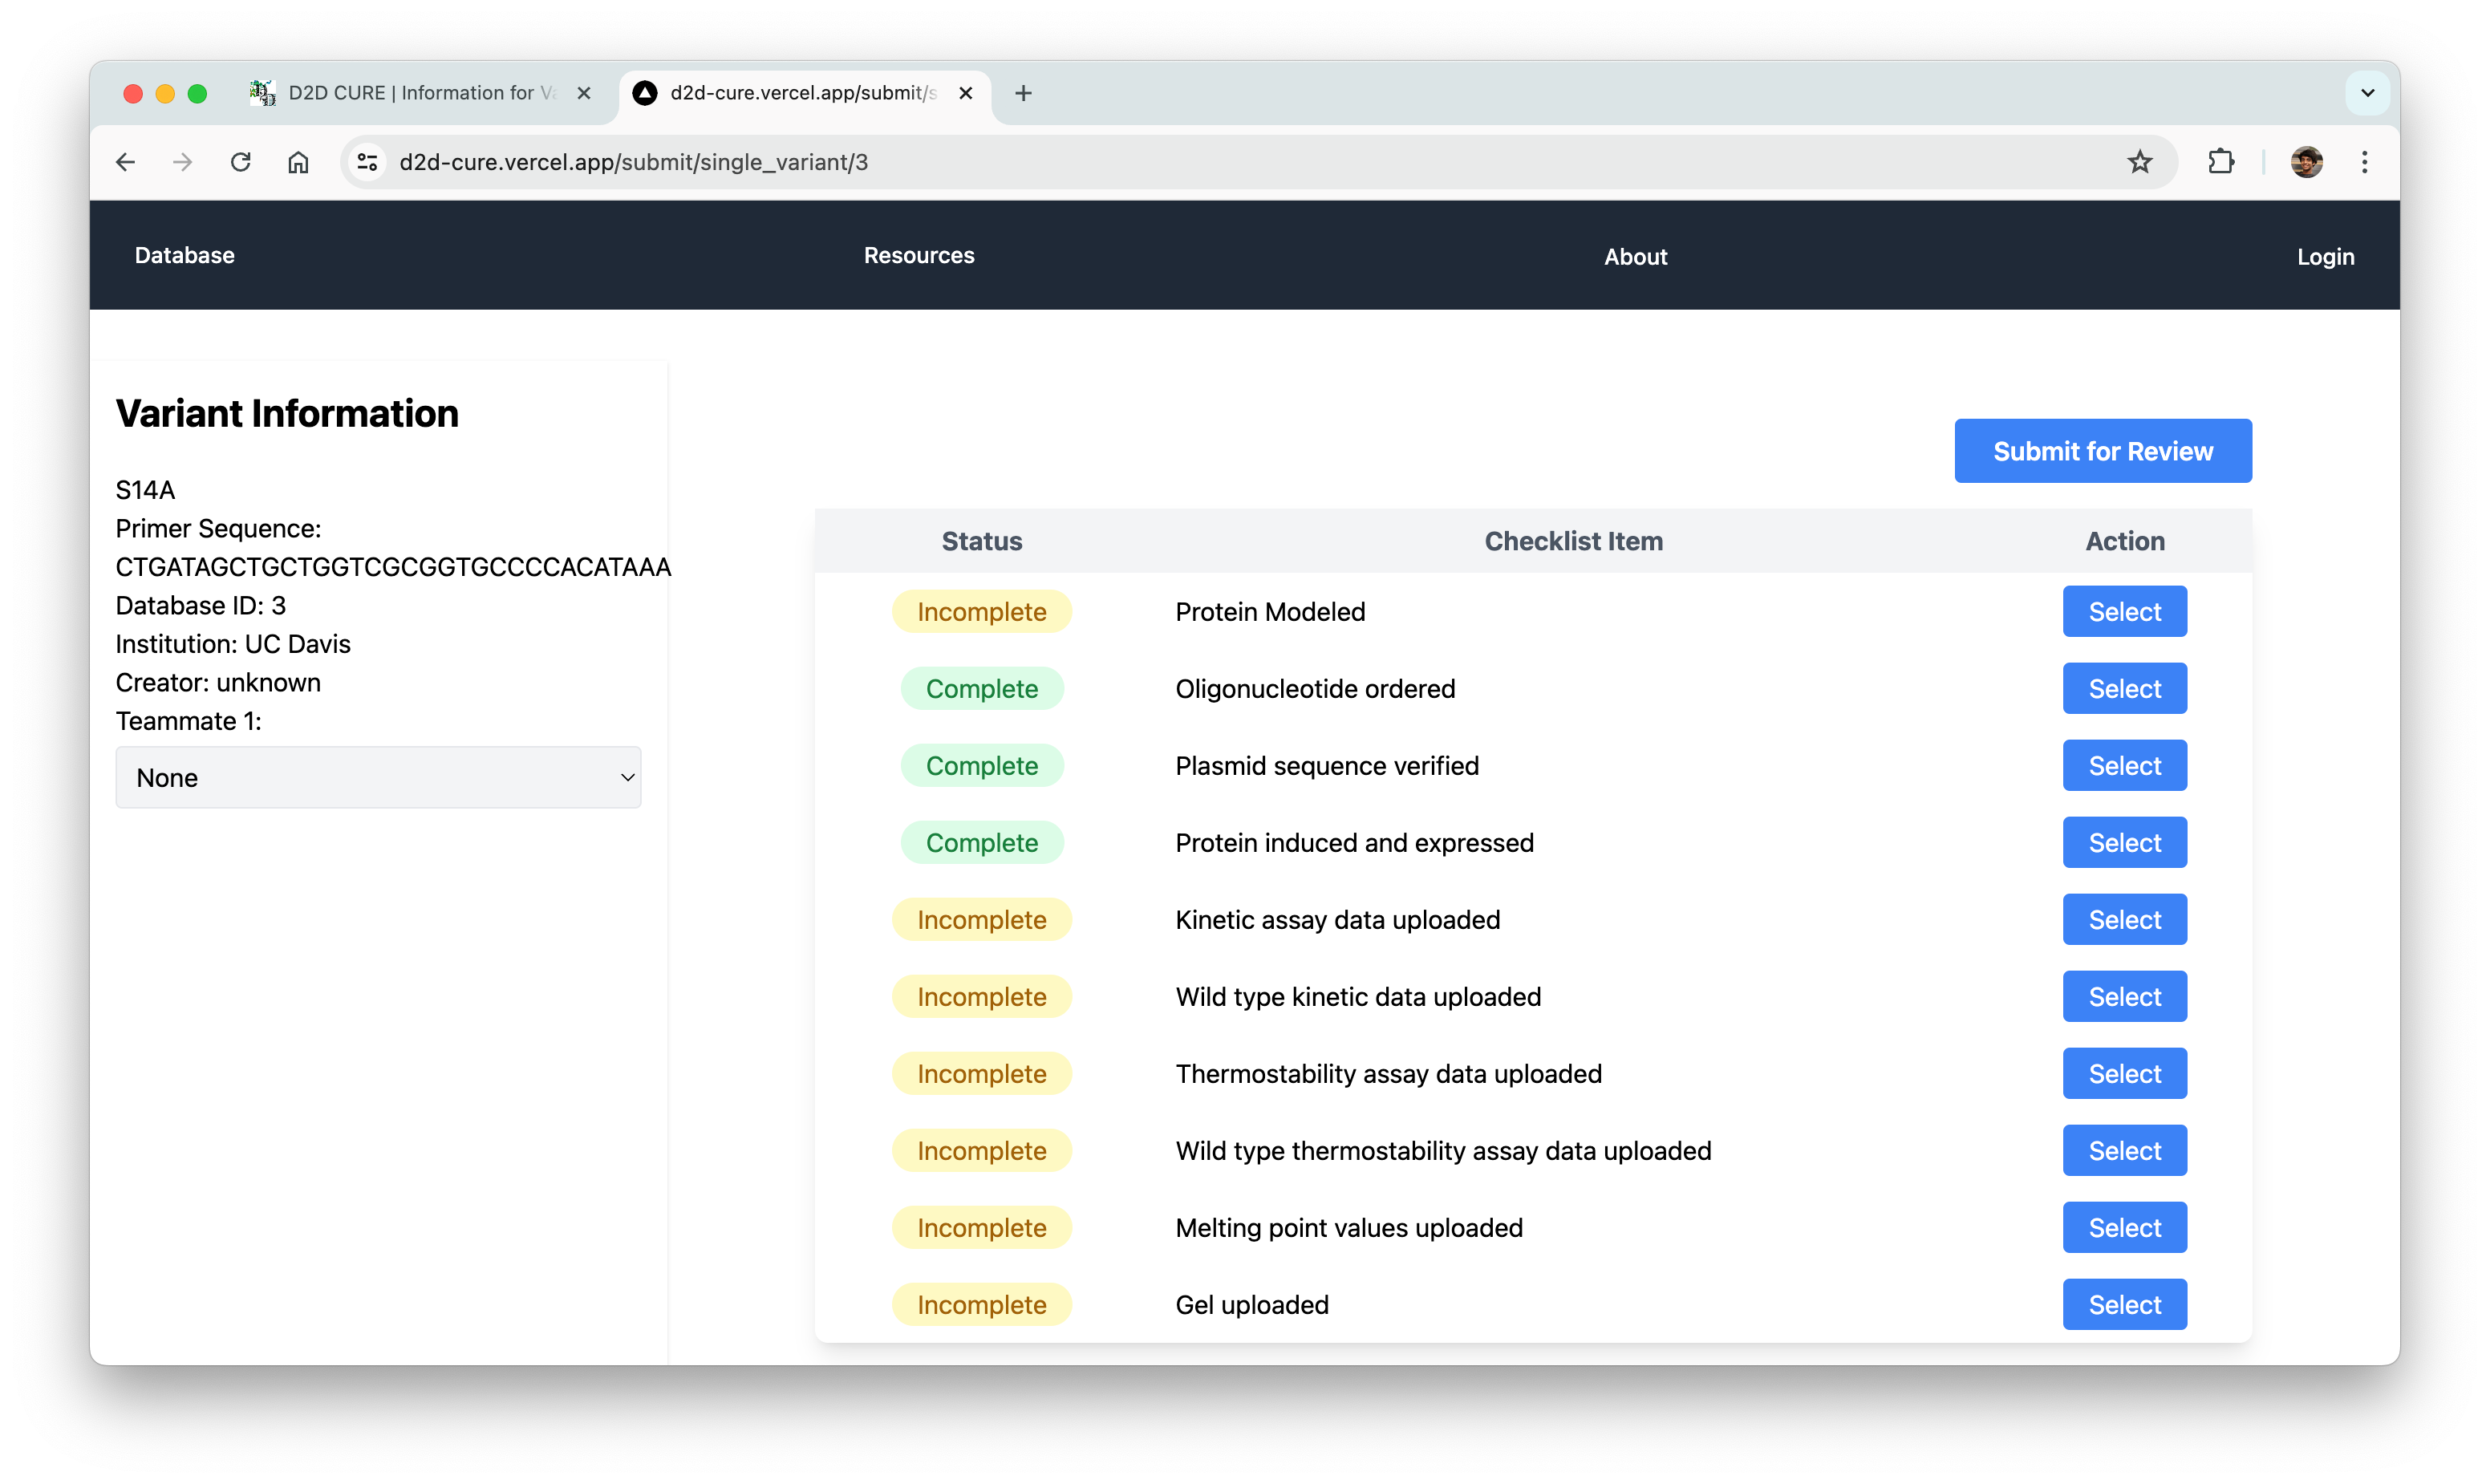Select the Protein Modeled checklist item

point(2124,611)
